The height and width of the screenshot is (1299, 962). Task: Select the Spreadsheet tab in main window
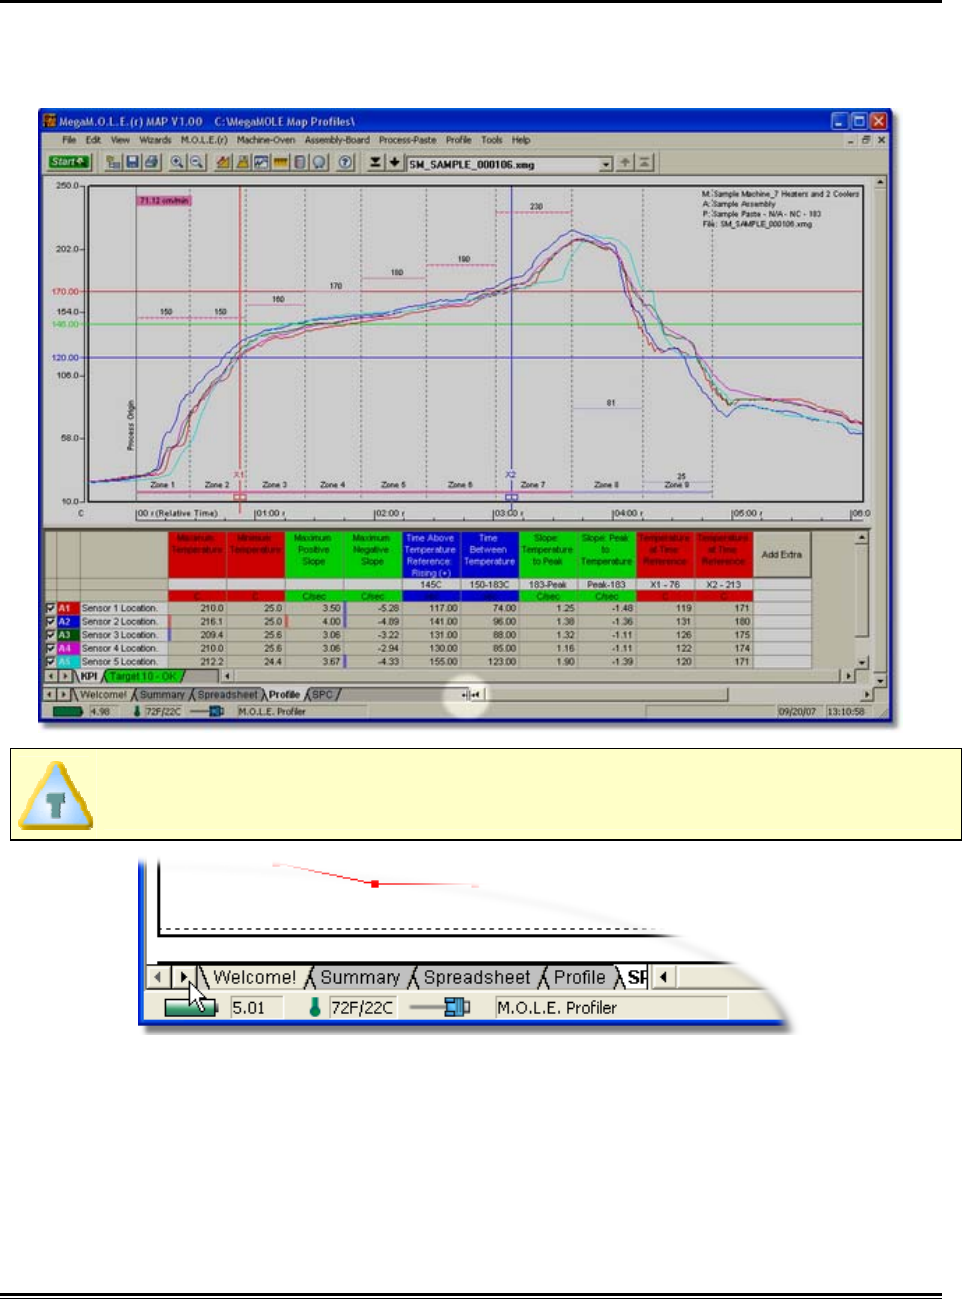(x=227, y=694)
